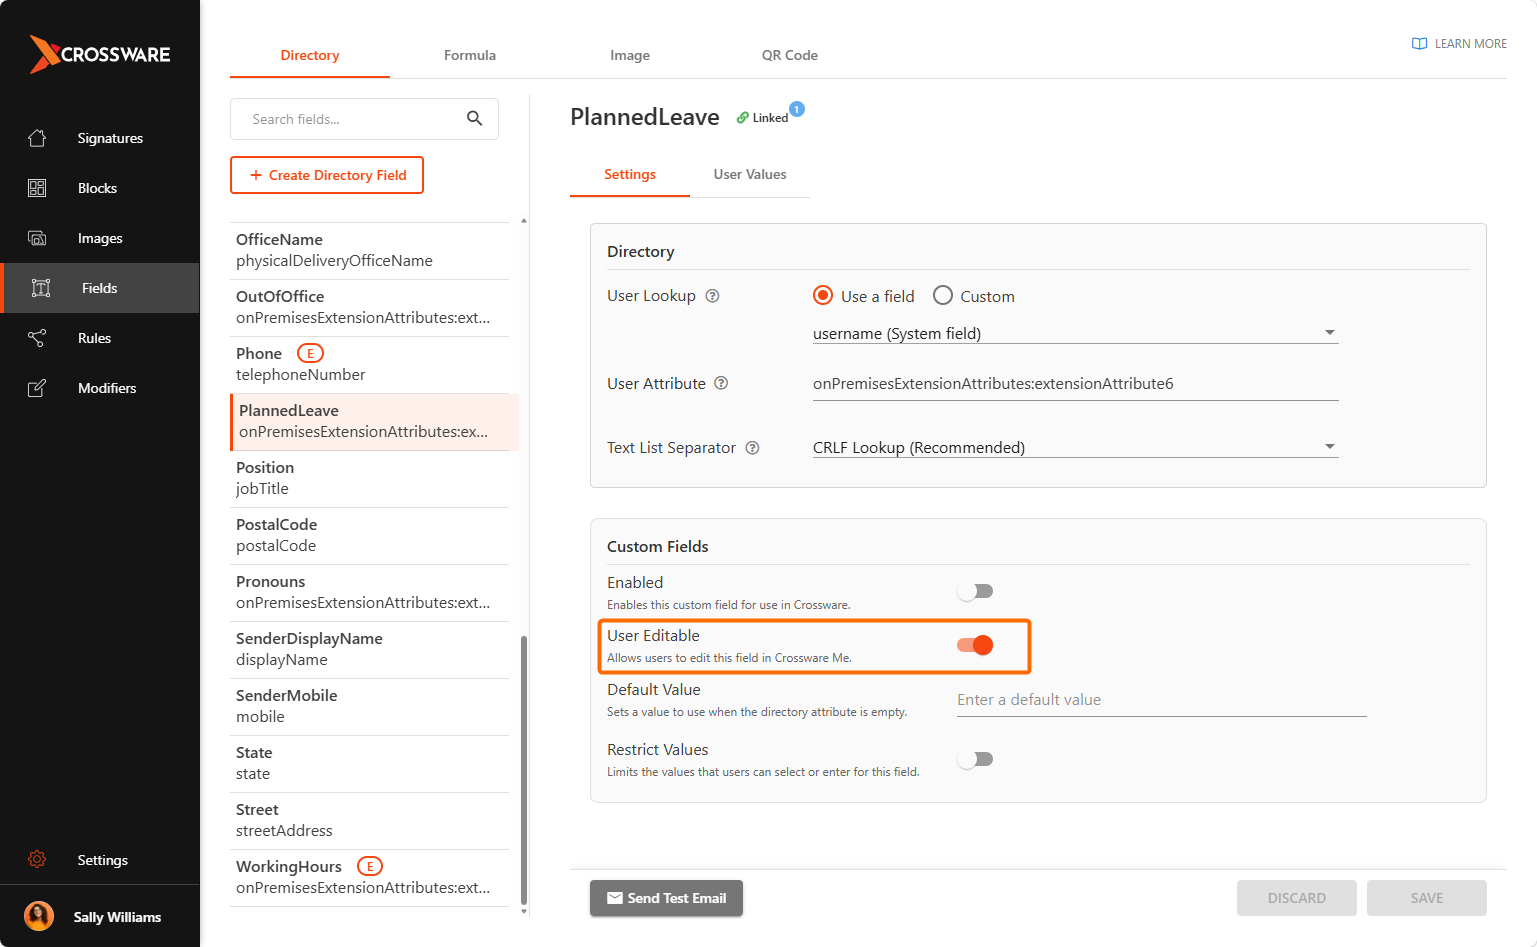Click Create Directory Field button

pyautogui.click(x=327, y=175)
